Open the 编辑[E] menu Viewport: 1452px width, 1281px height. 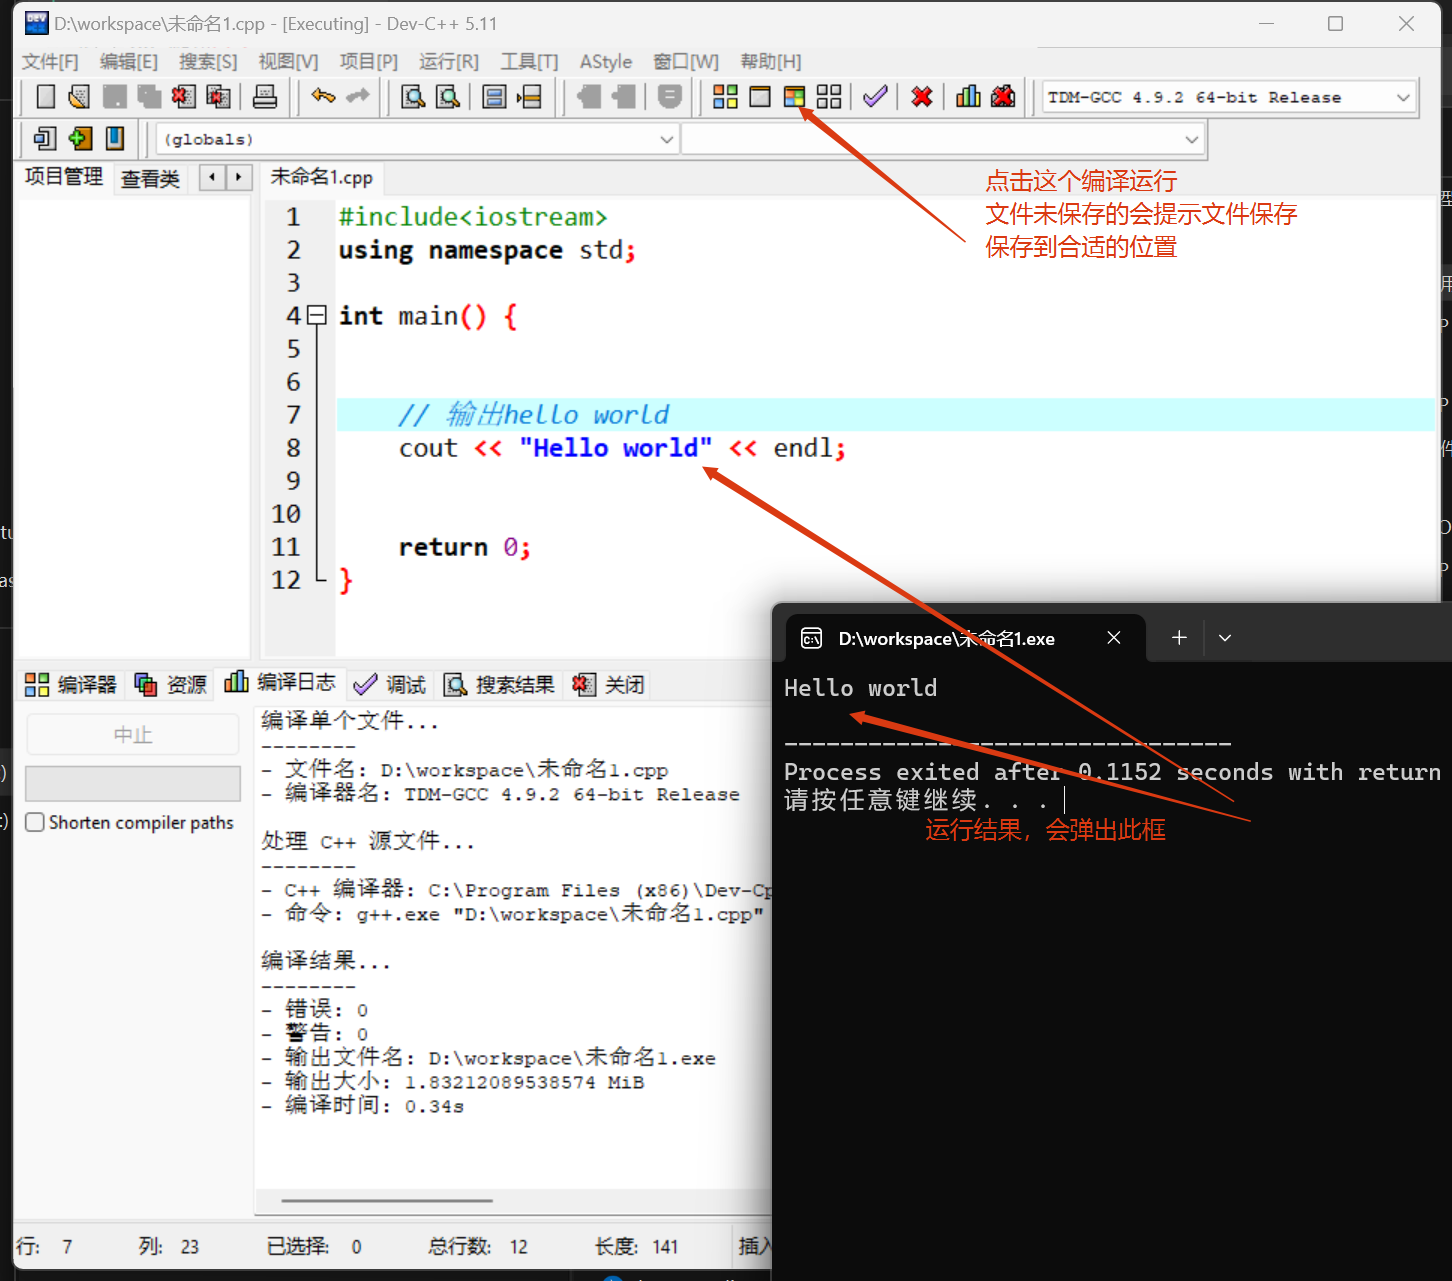click(x=129, y=62)
